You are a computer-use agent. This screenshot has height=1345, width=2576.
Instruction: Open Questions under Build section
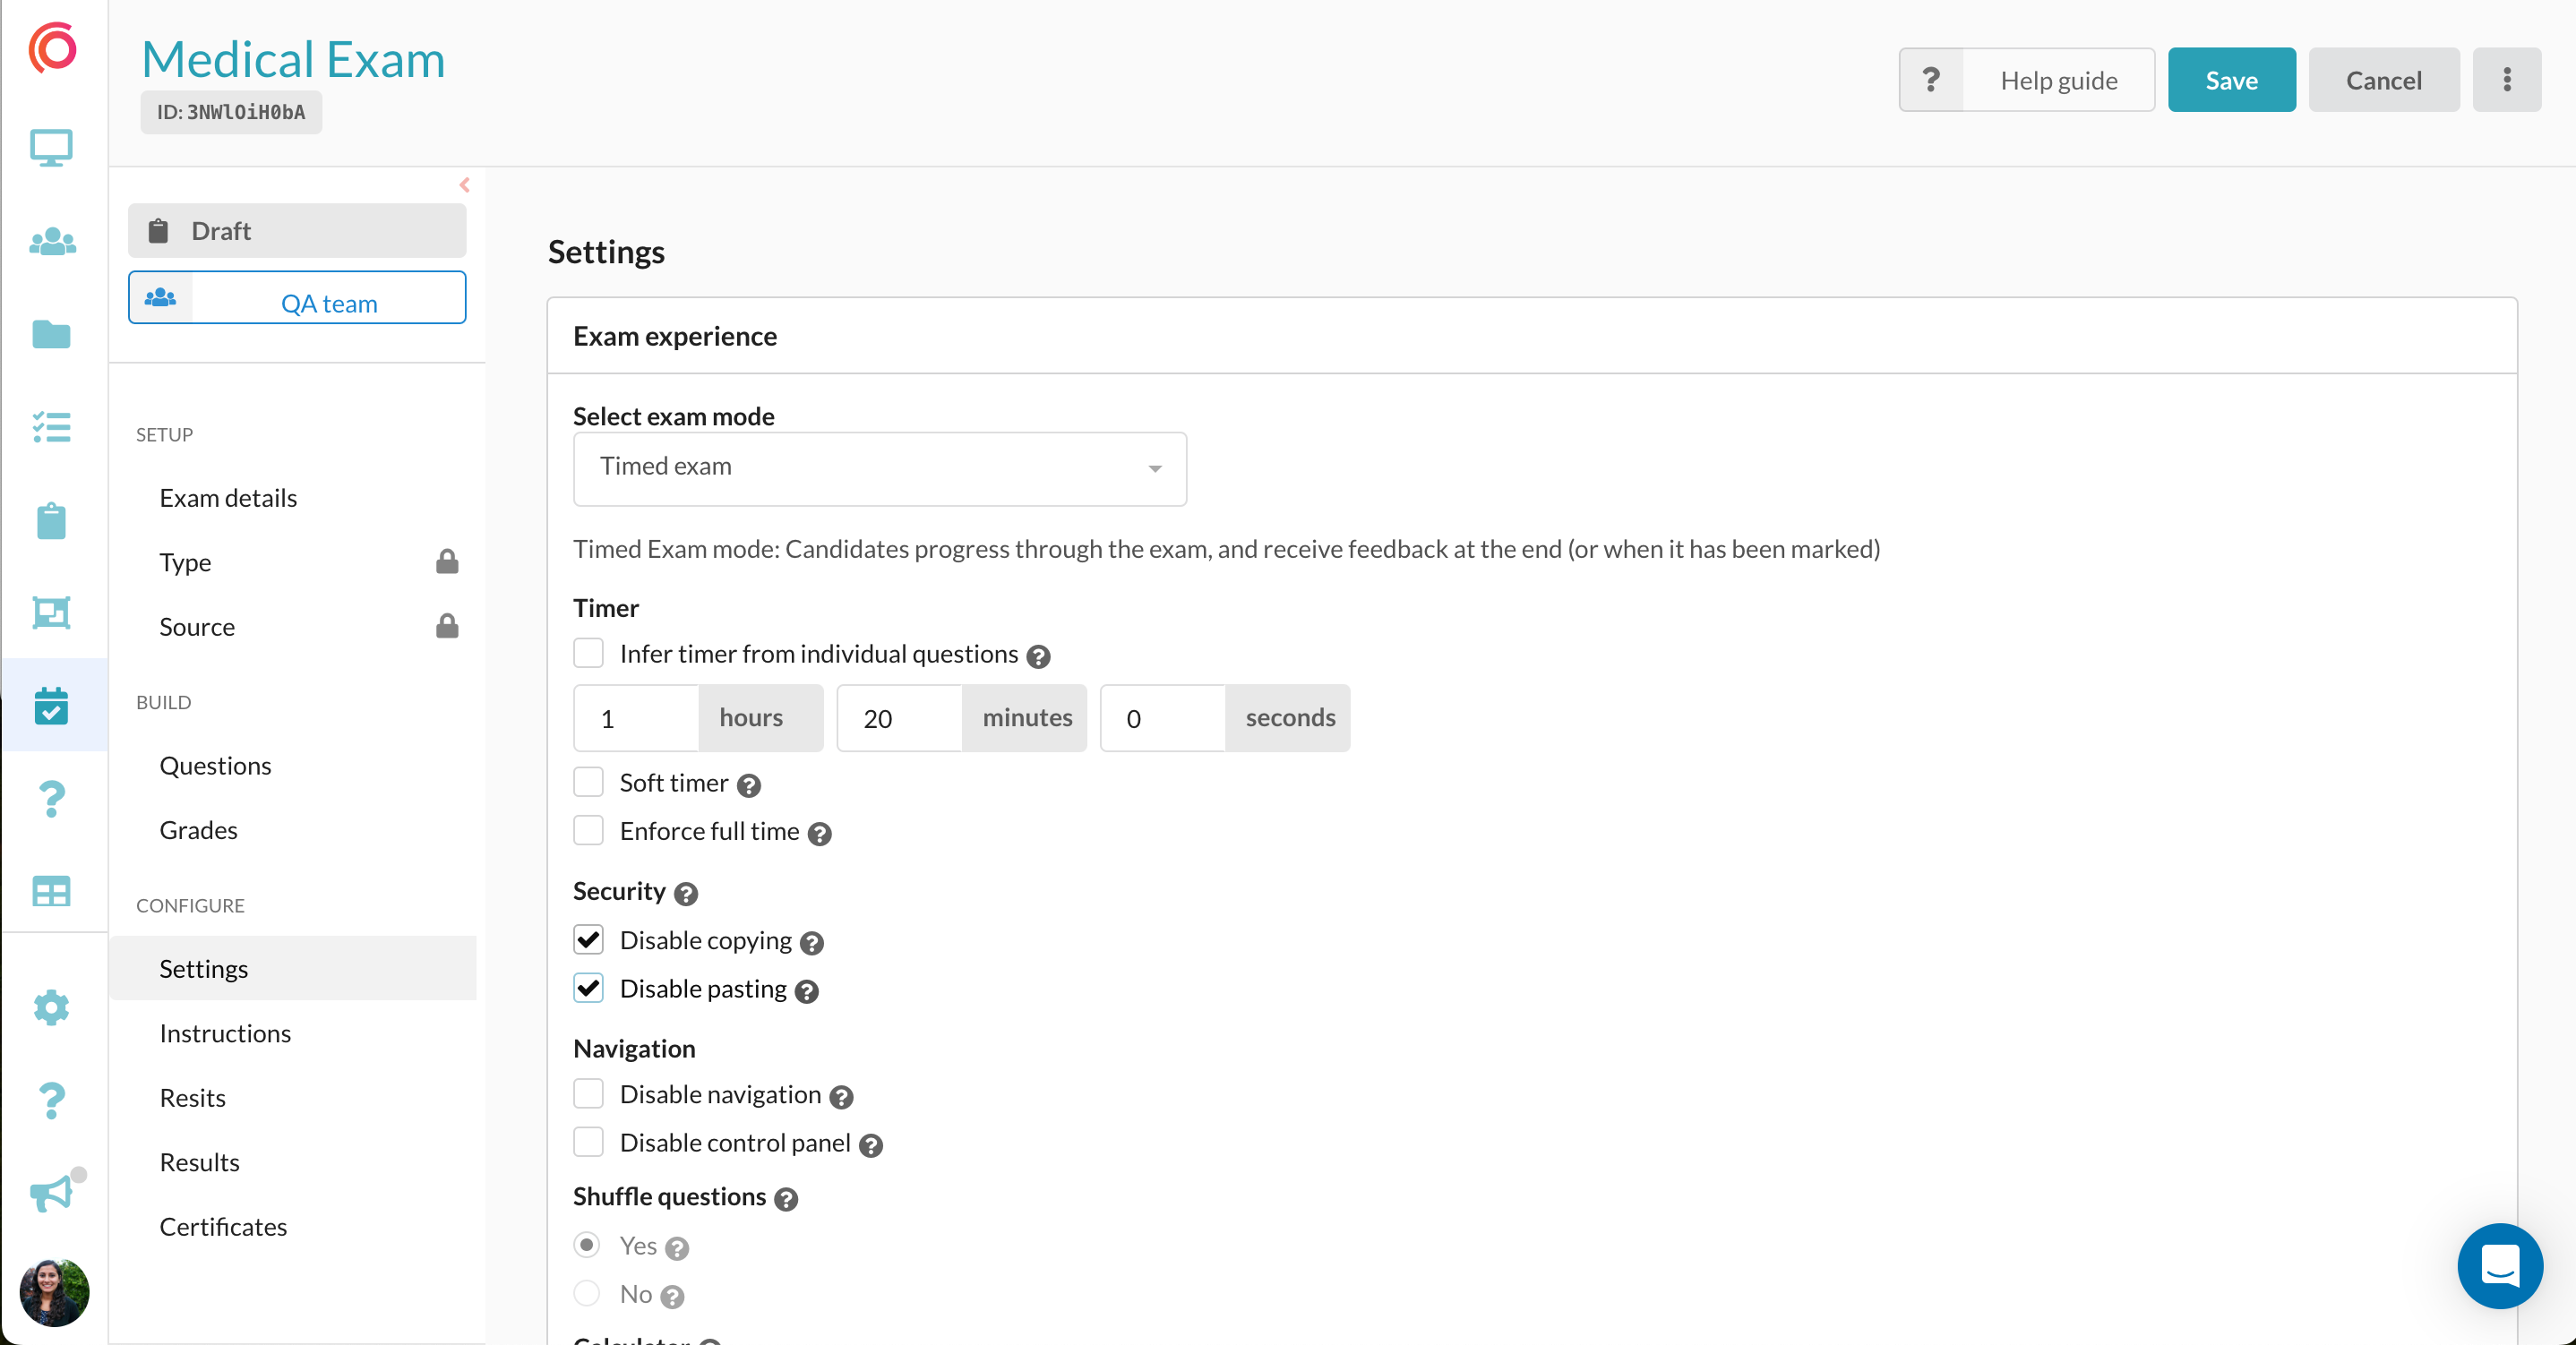coord(215,765)
